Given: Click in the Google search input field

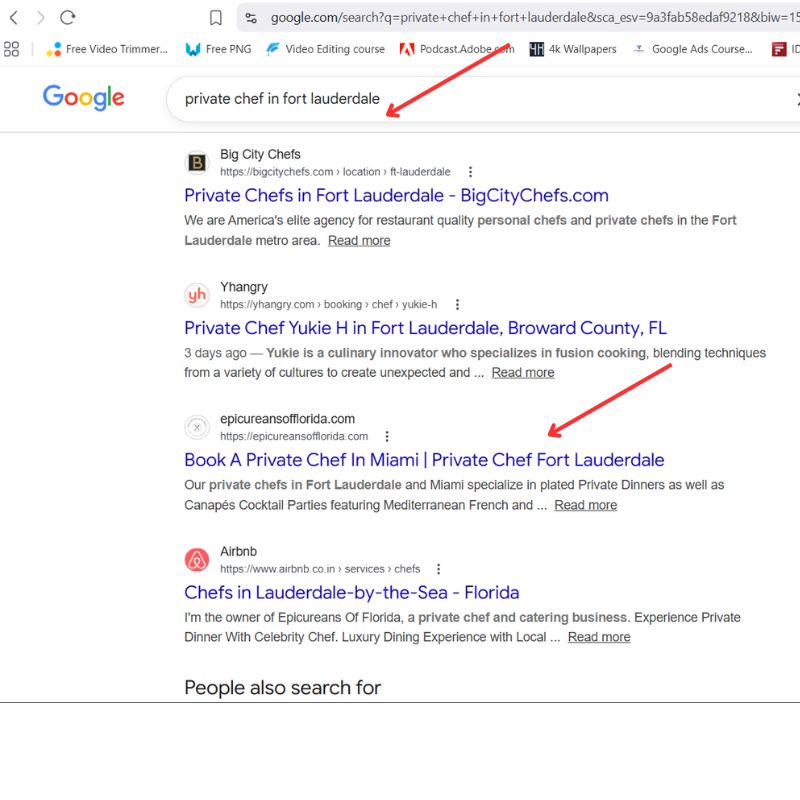Looking at the screenshot, I should point(450,99).
